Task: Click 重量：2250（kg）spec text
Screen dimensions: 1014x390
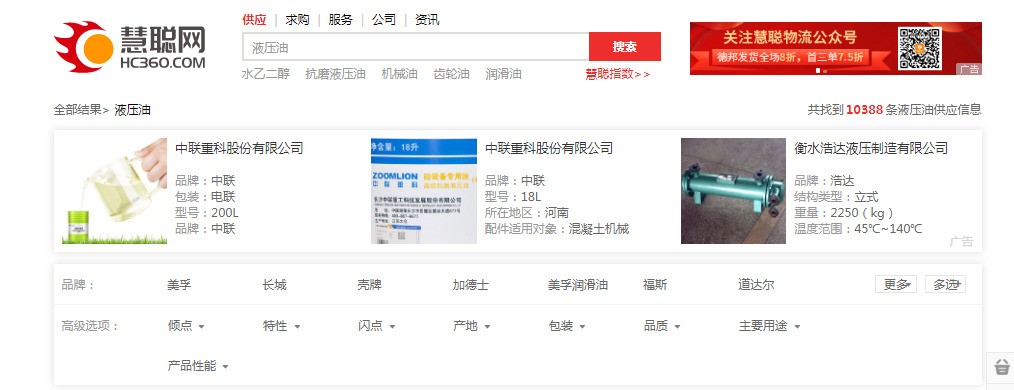Action: point(844,213)
